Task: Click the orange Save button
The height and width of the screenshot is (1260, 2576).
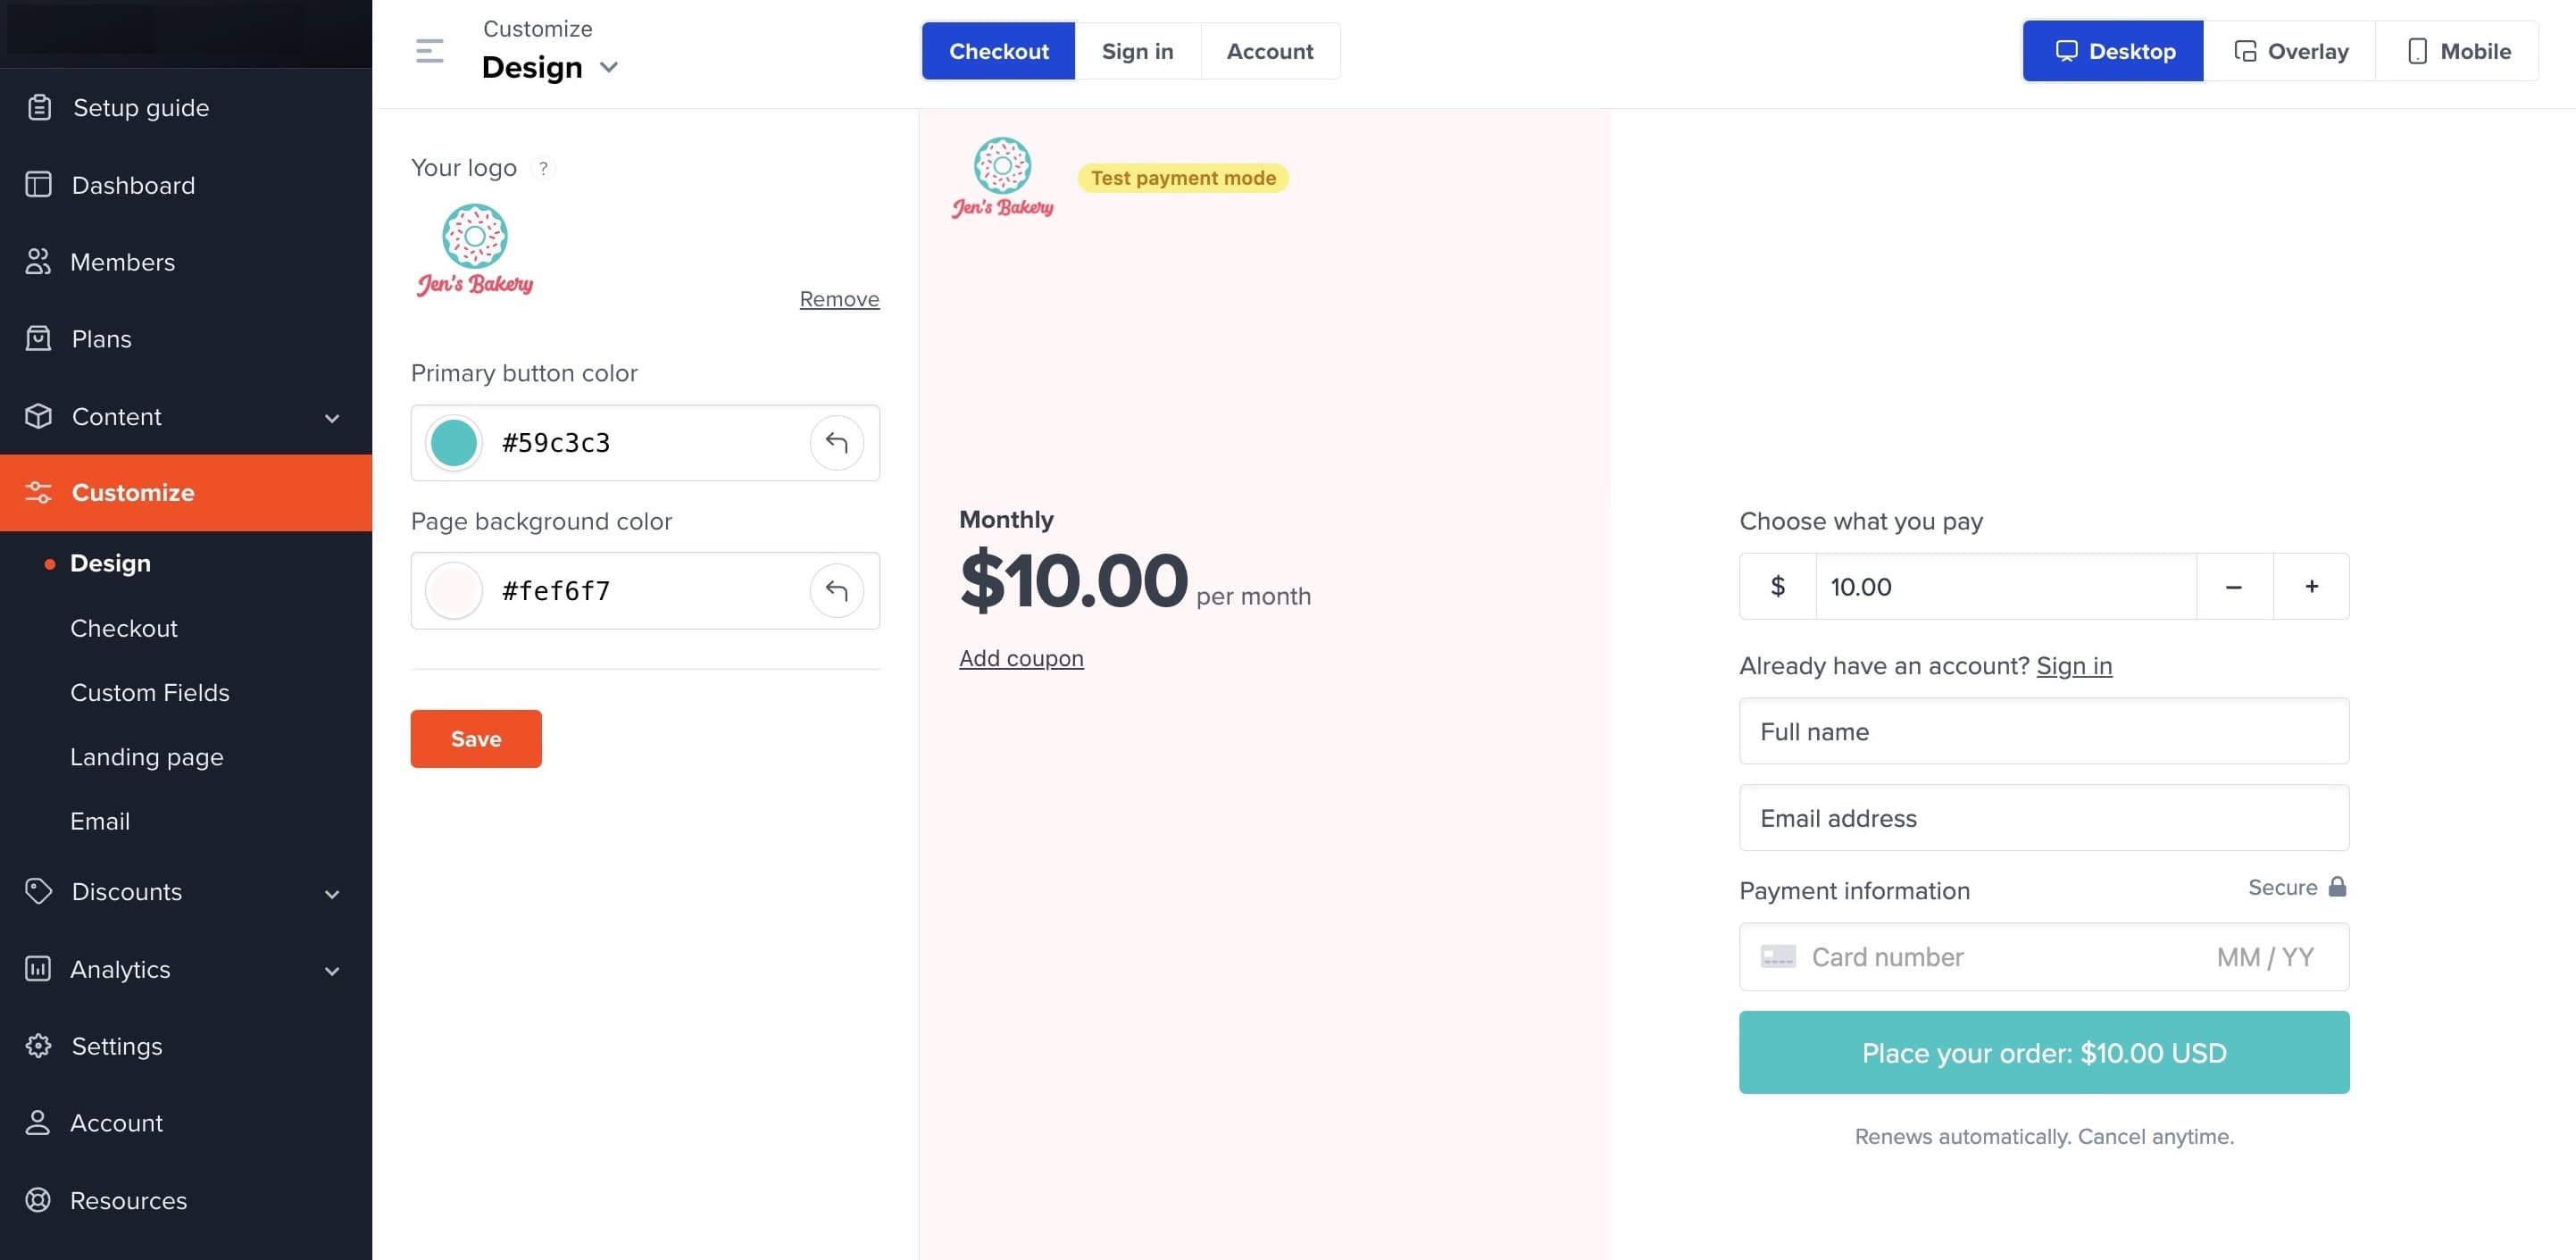Action: (476, 739)
